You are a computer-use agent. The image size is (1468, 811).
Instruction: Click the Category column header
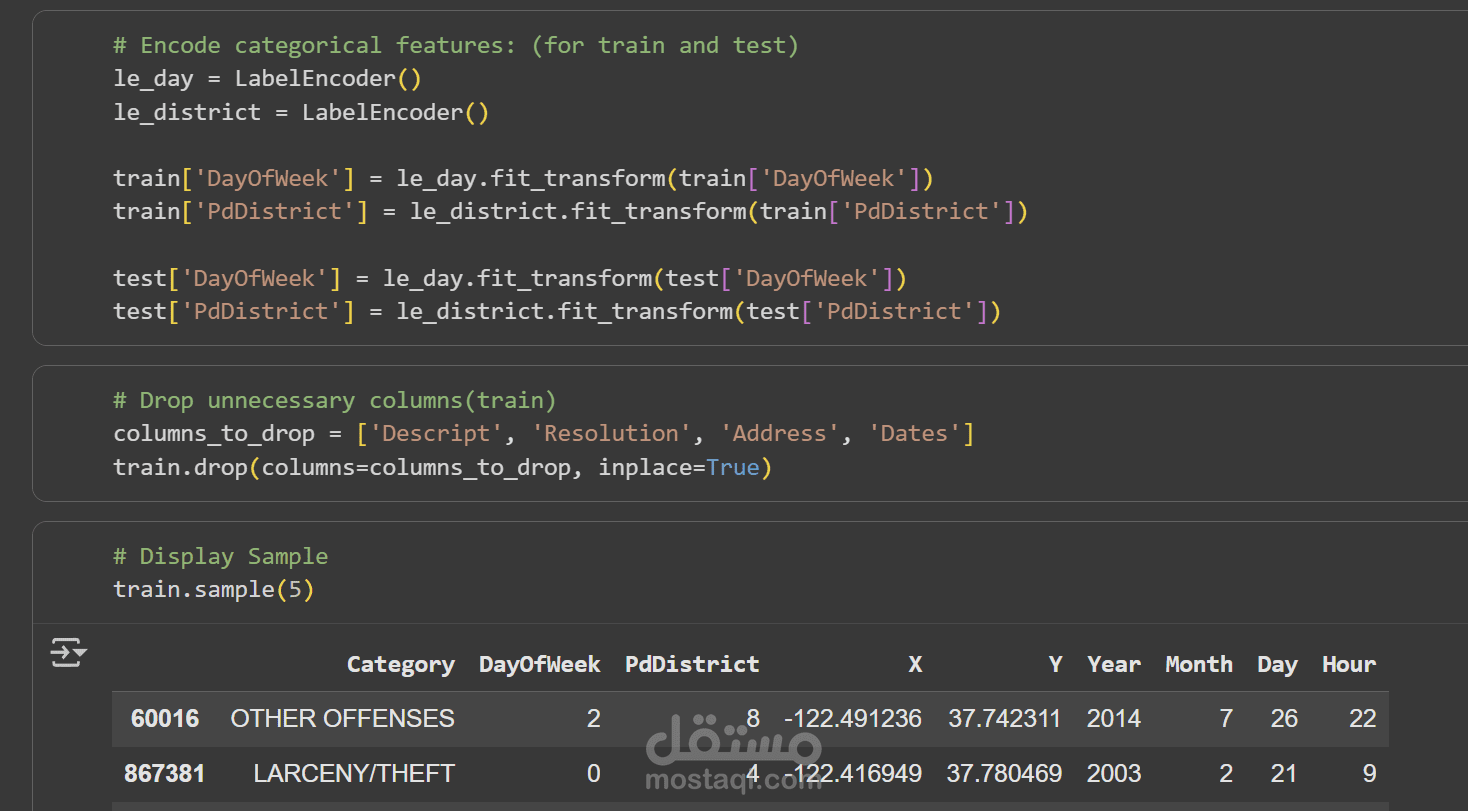click(x=400, y=665)
